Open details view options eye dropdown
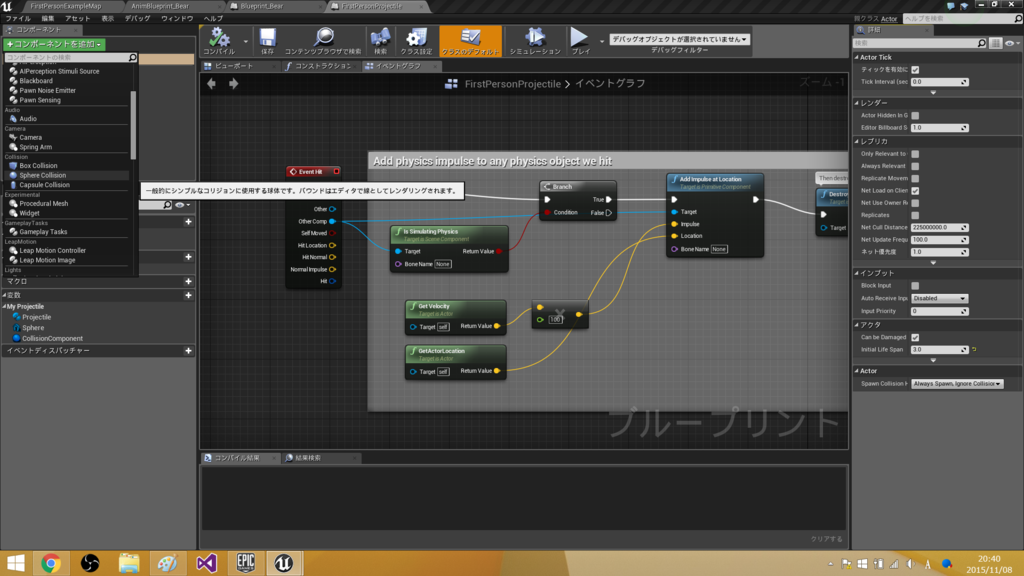Viewport: 1024px width, 576px height. coord(1012,43)
